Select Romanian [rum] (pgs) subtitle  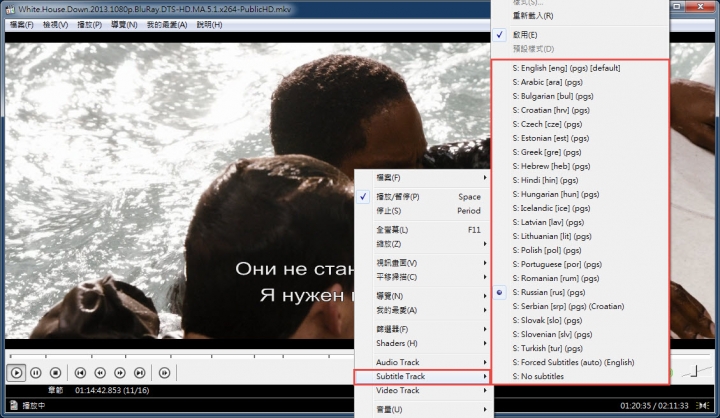coord(580,278)
